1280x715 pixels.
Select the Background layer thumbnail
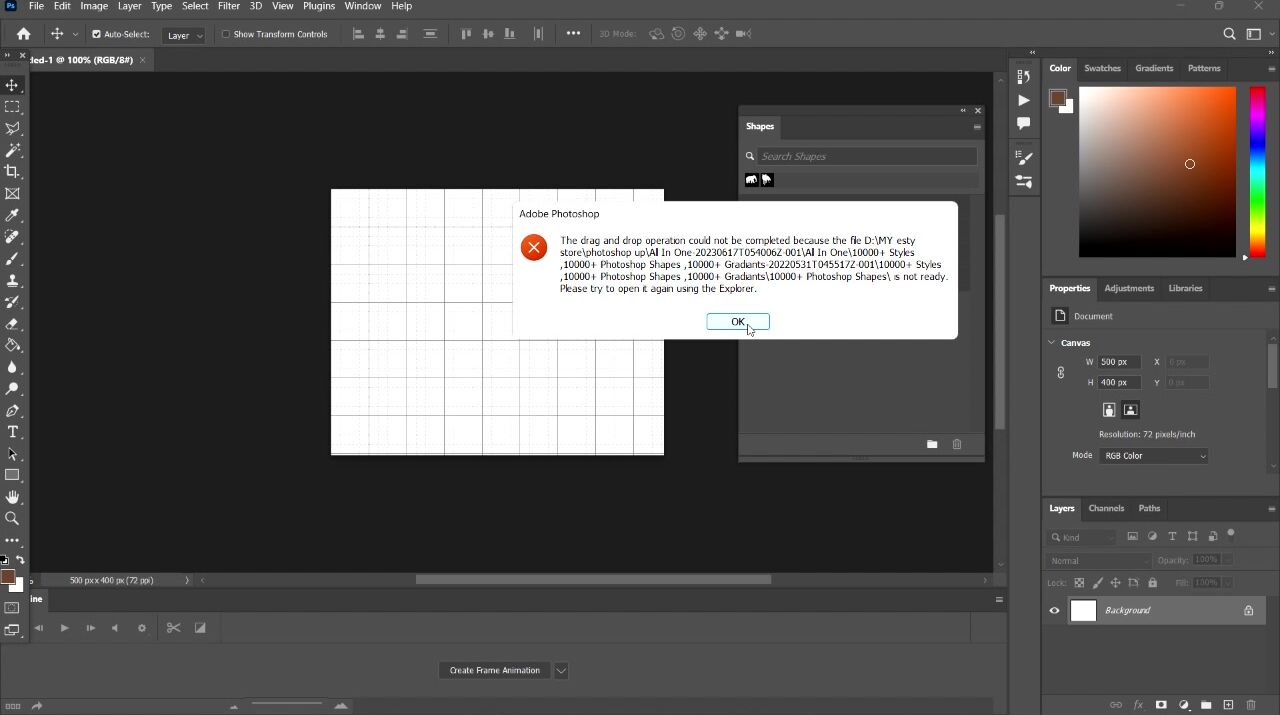(1084, 610)
